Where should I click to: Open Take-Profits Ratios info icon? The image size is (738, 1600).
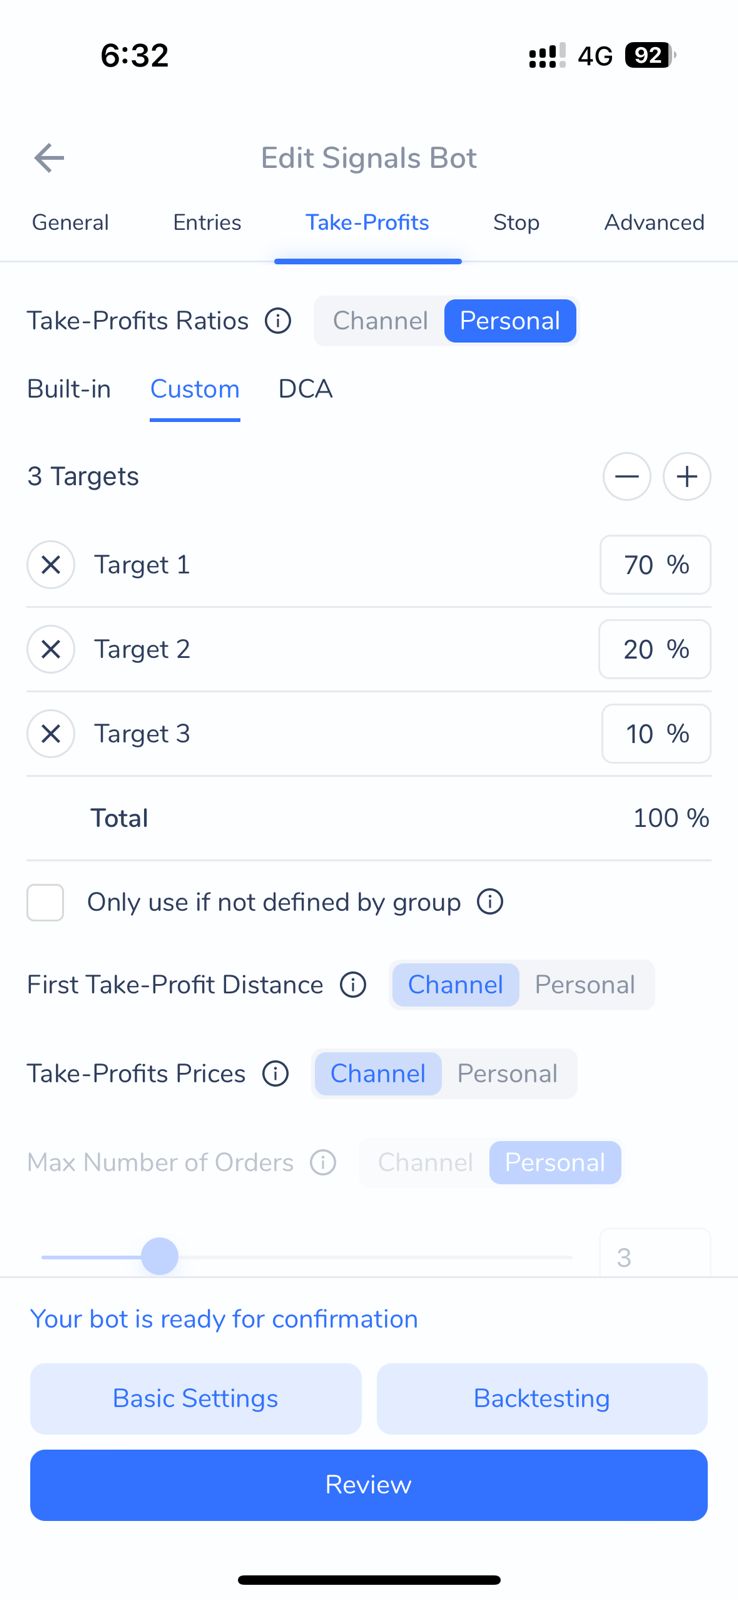[278, 321]
